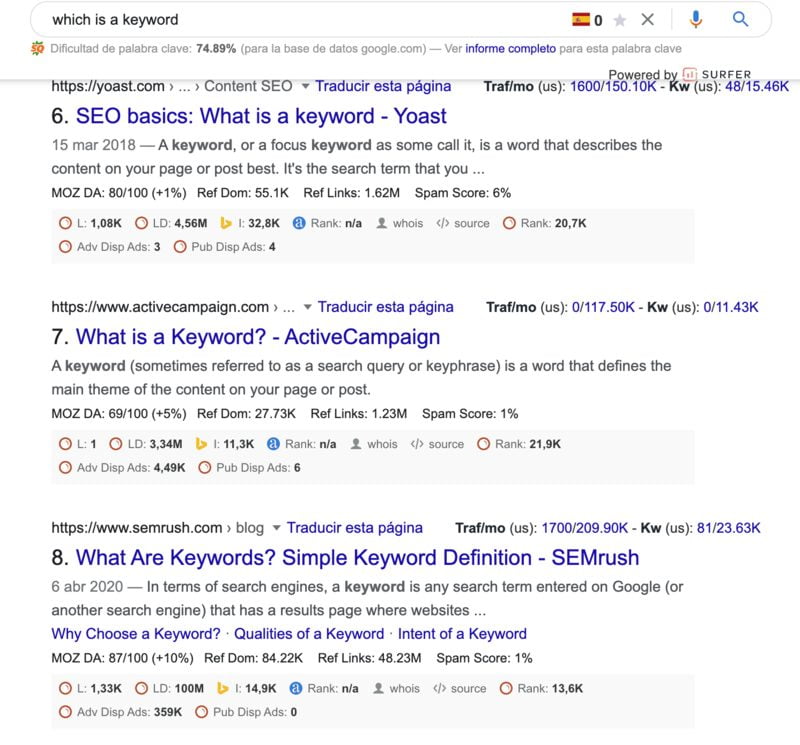Translate the ActiveCampaign result page
Screen dimensions: 800x745
(x=385, y=307)
